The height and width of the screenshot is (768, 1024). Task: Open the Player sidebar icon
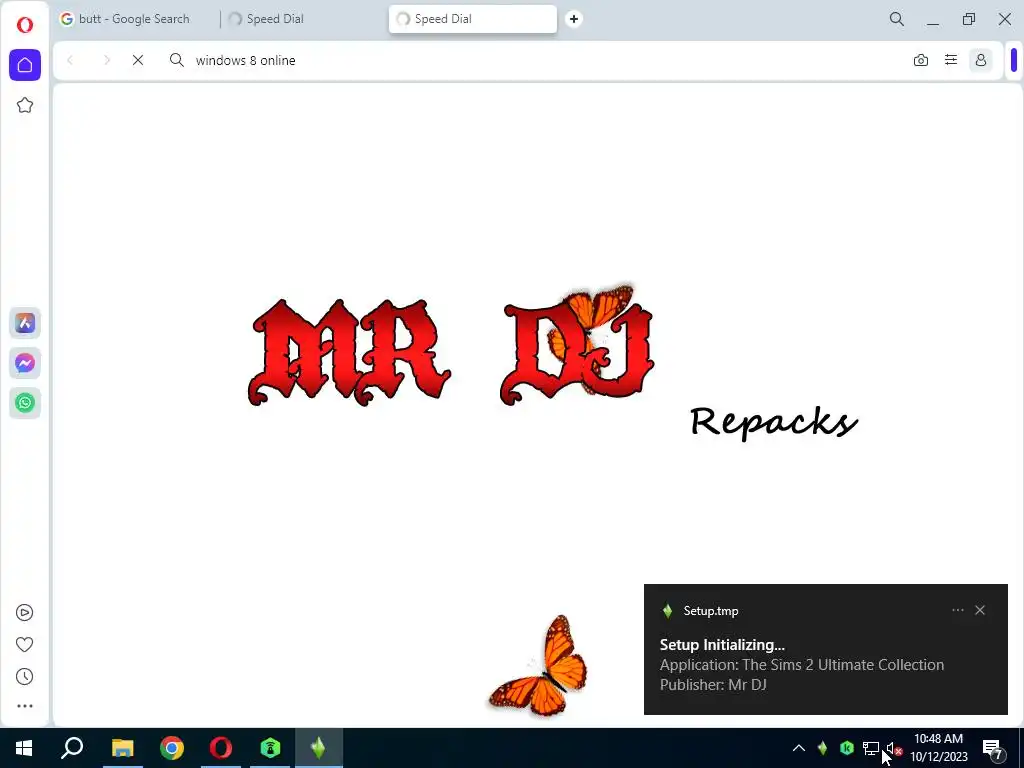pos(24,613)
